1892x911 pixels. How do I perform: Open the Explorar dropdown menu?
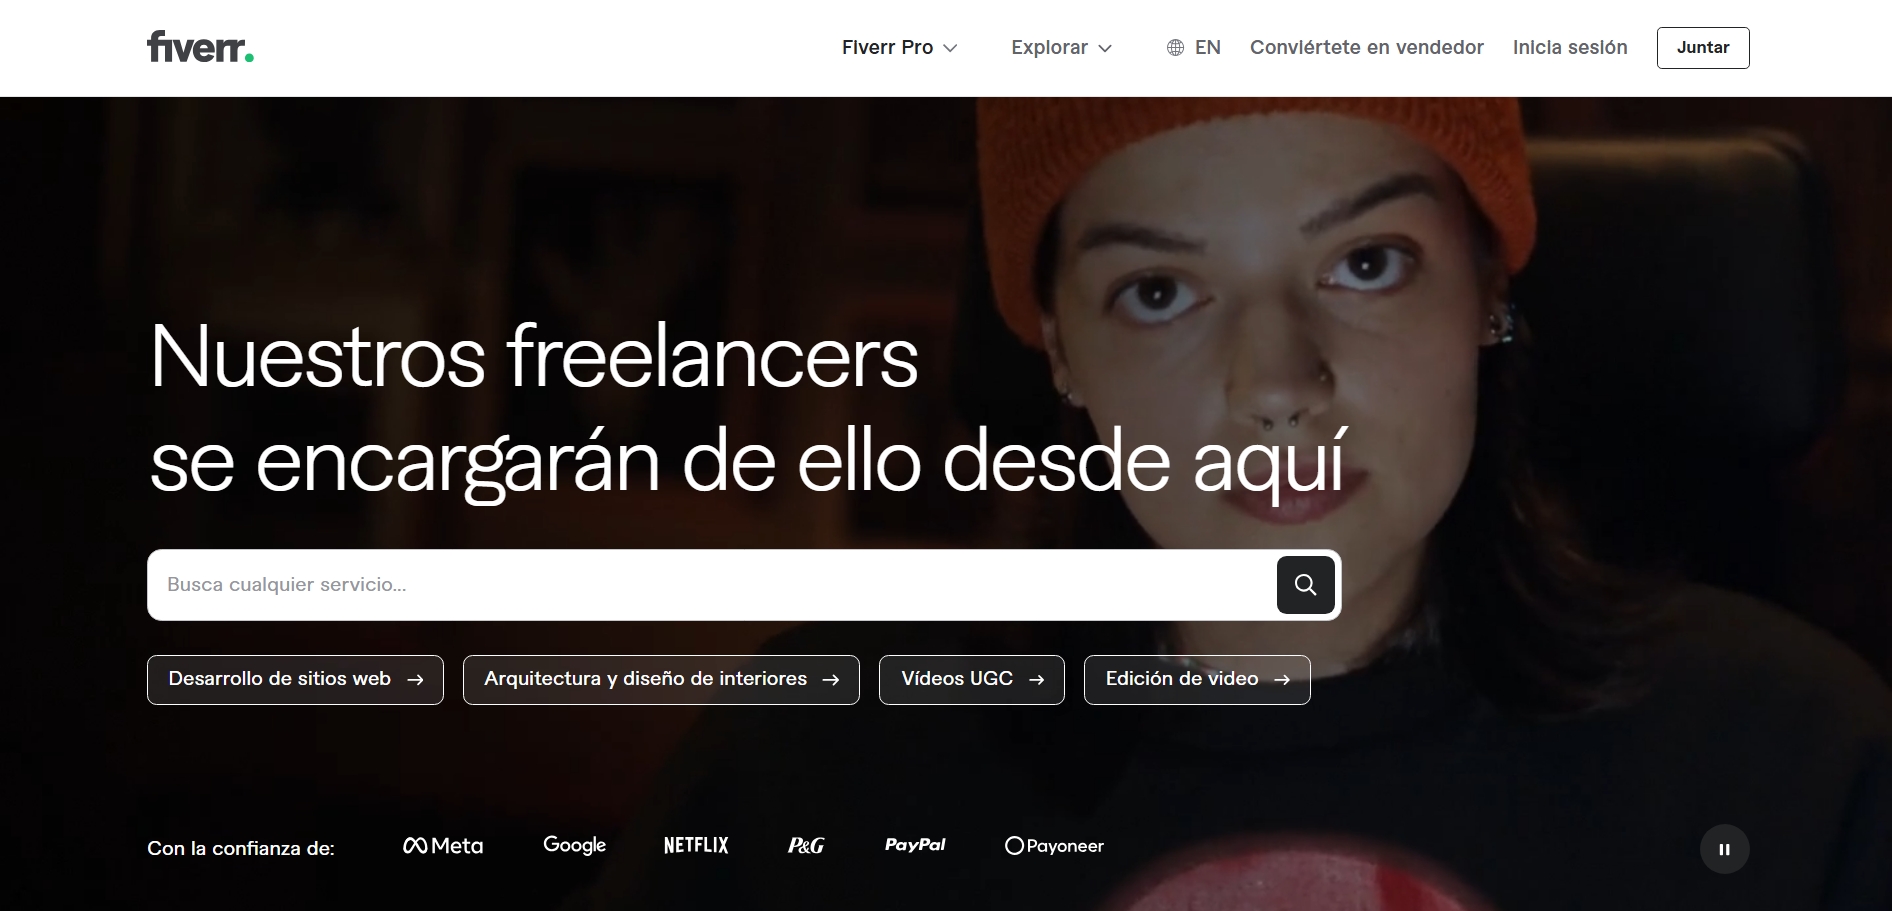1061,48
